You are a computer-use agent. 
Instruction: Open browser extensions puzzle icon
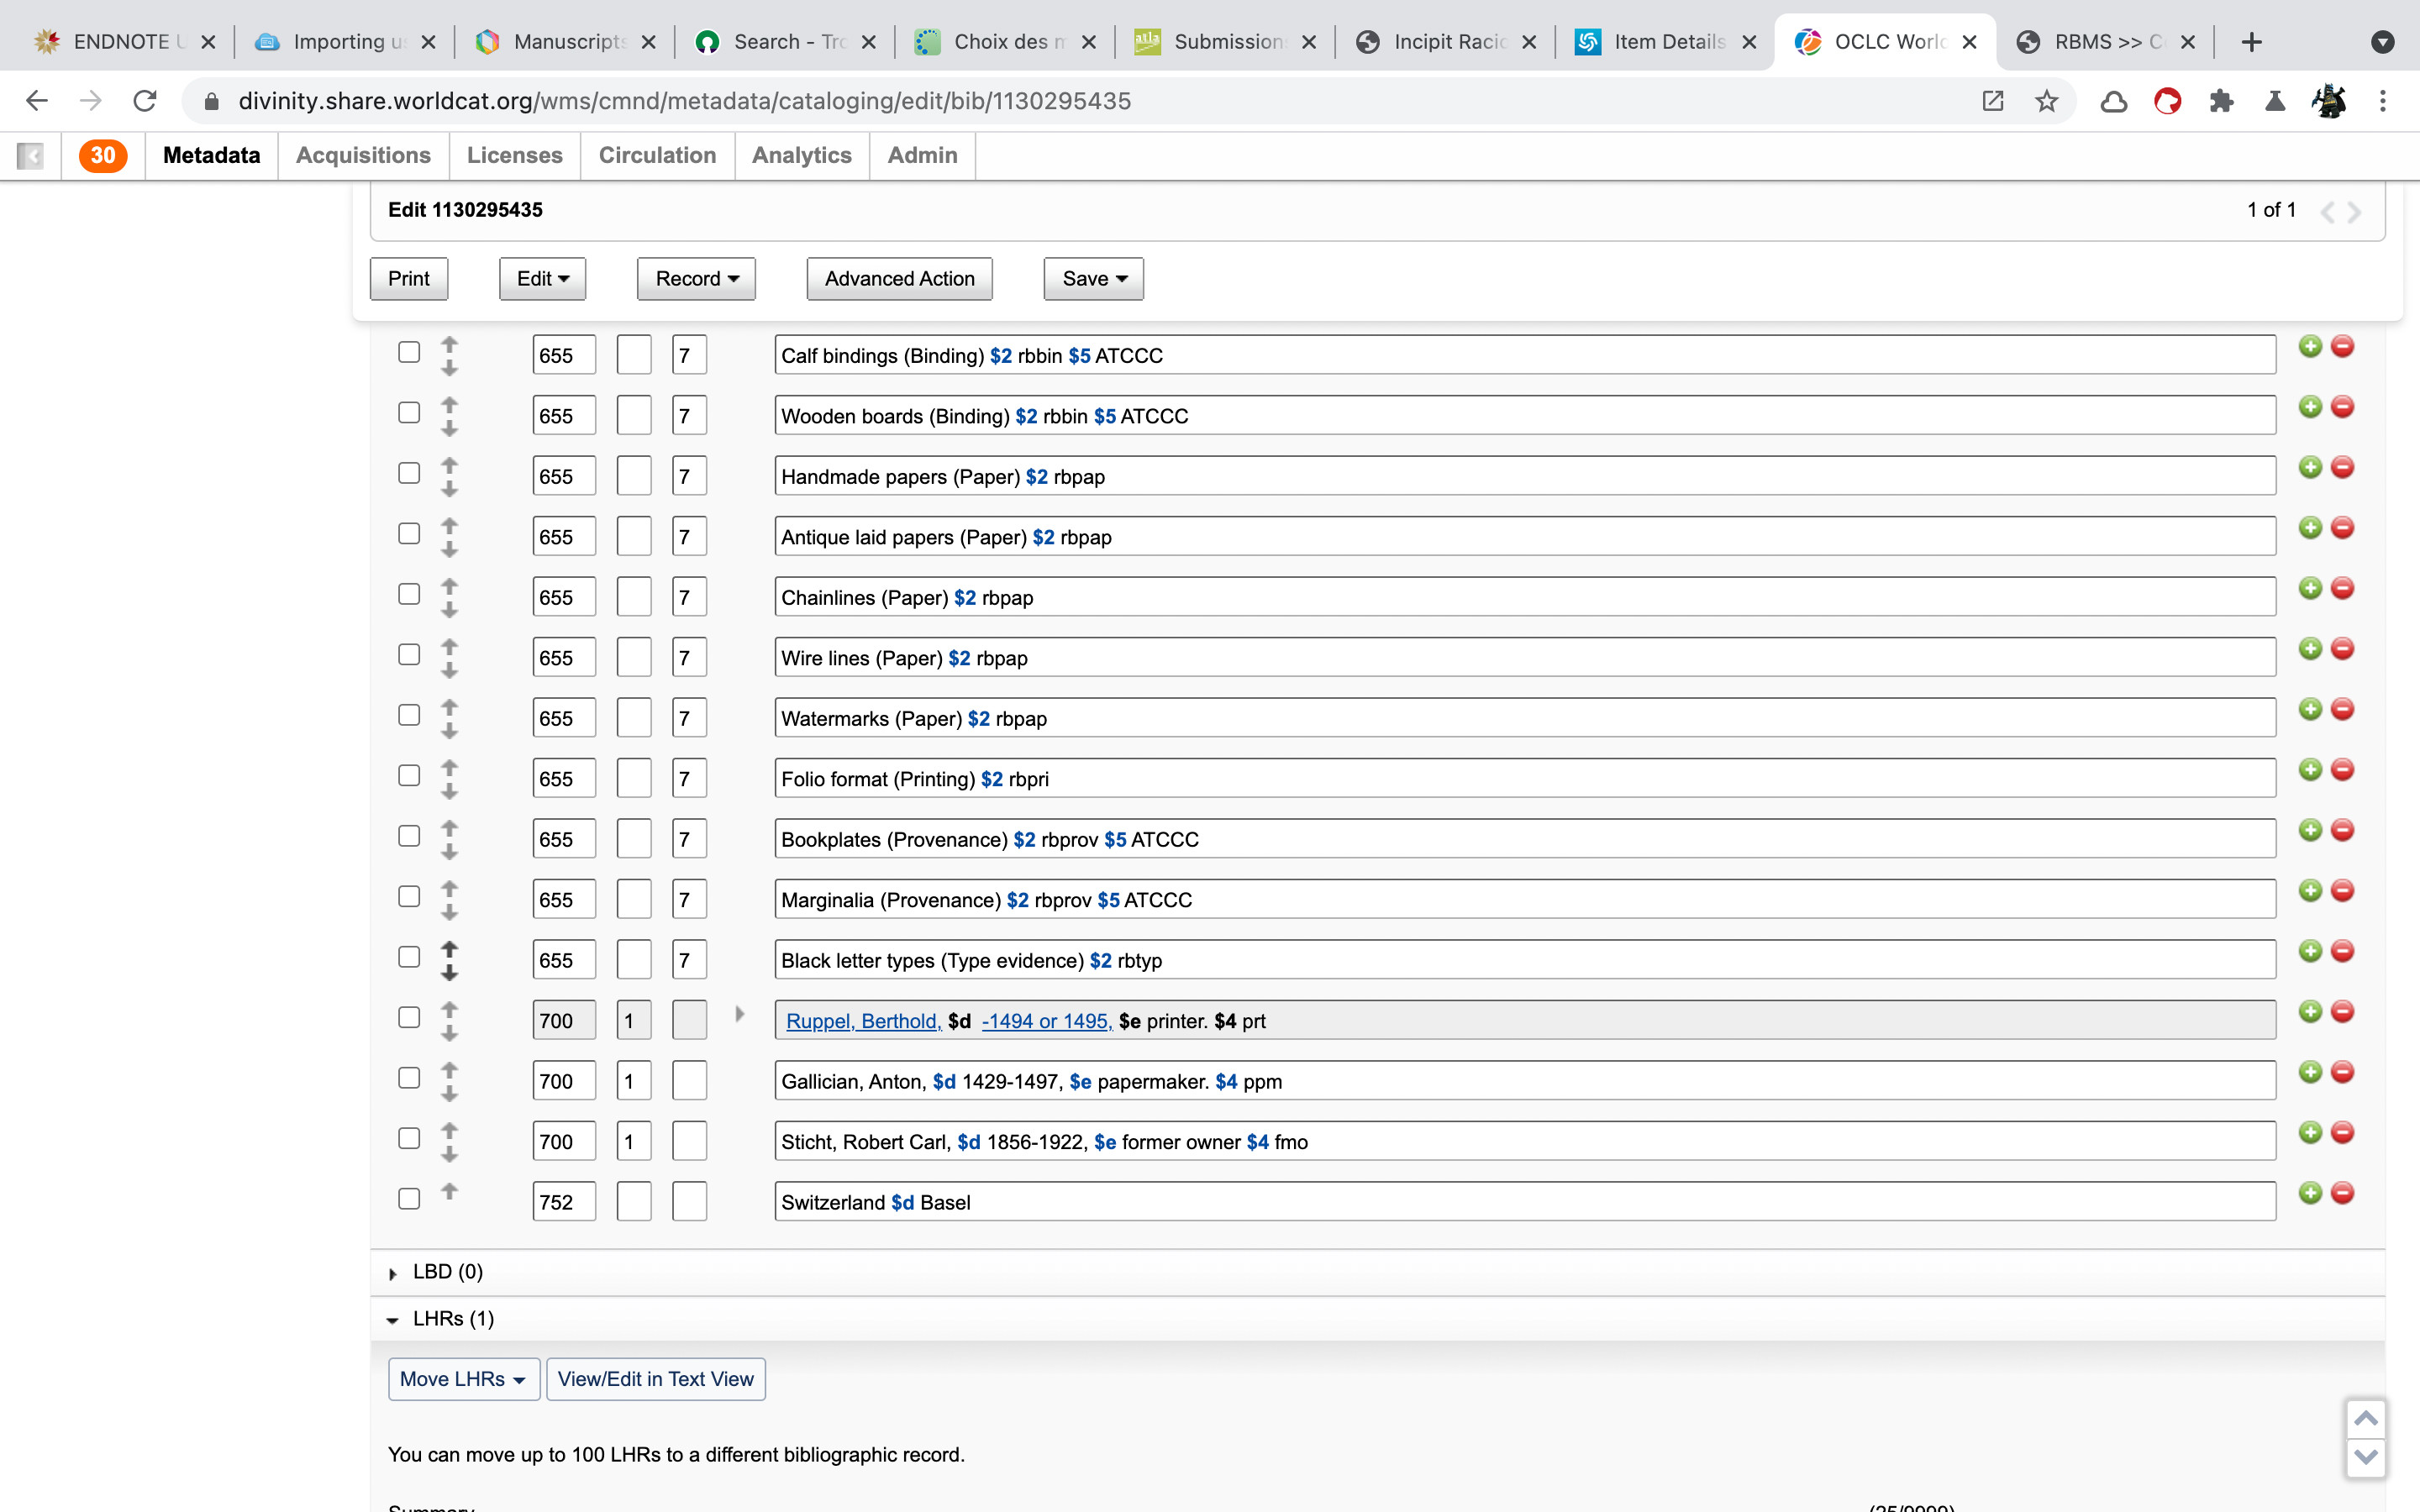click(x=2221, y=101)
